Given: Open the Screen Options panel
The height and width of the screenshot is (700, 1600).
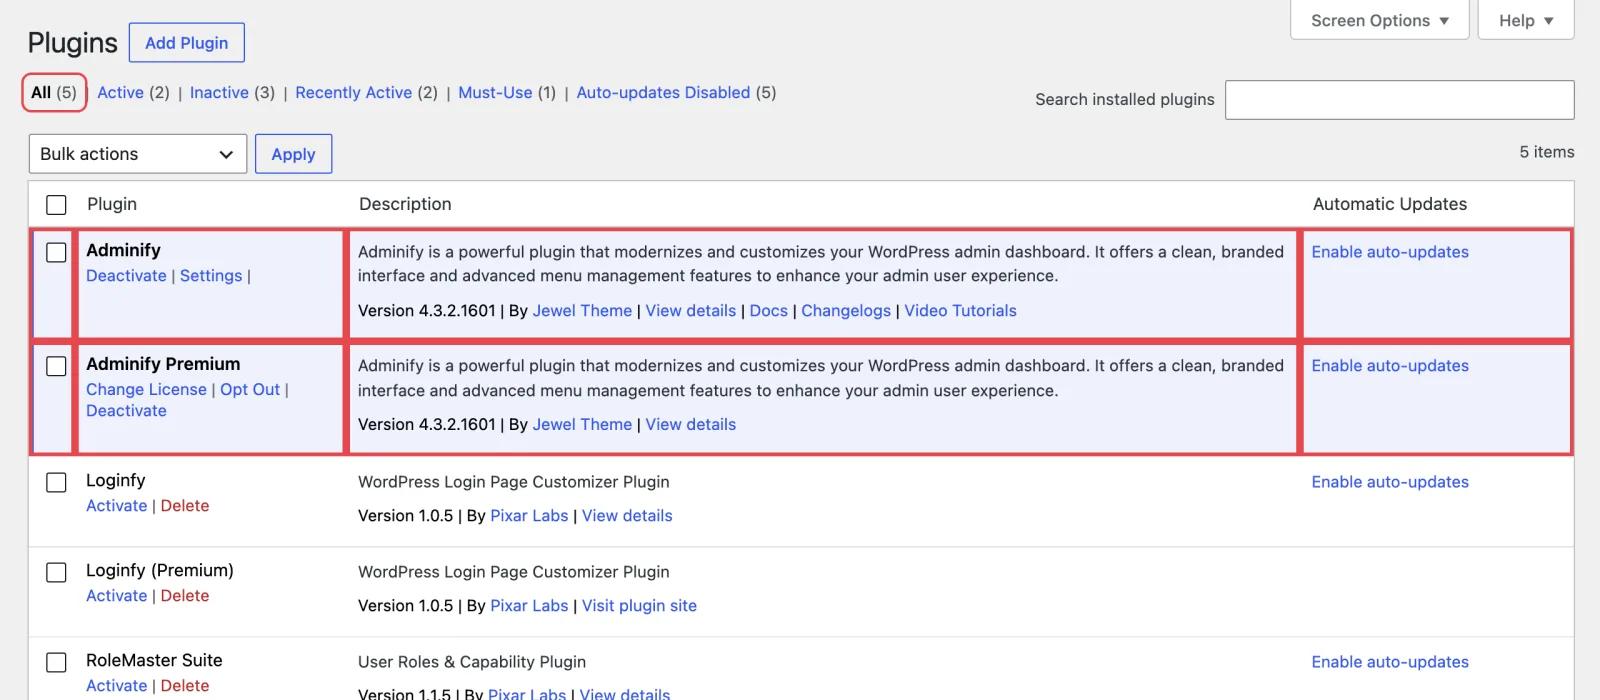Looking at the screenshot, I should (1379, 20).
